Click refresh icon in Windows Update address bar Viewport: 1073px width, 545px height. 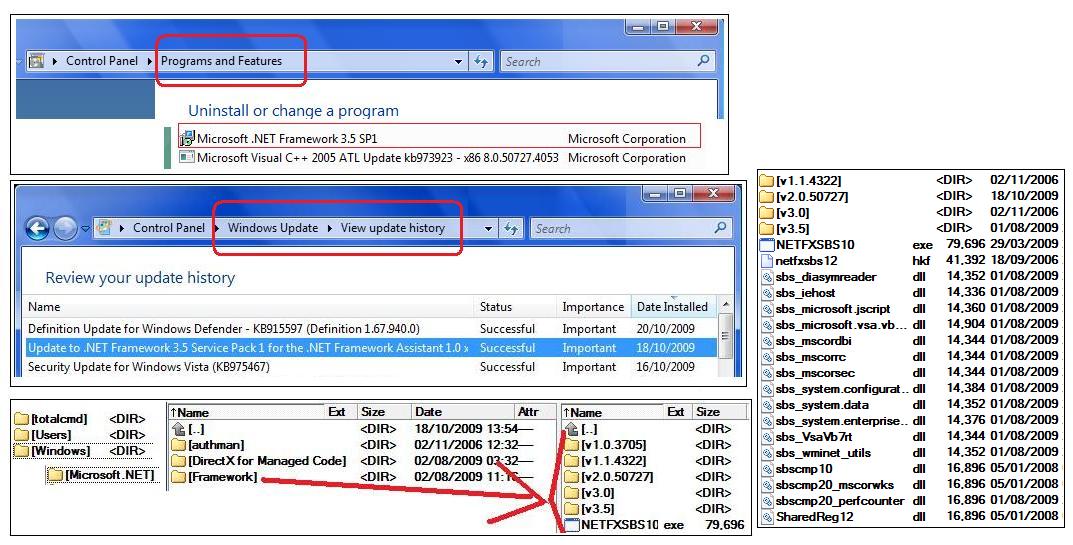point(510,229)
